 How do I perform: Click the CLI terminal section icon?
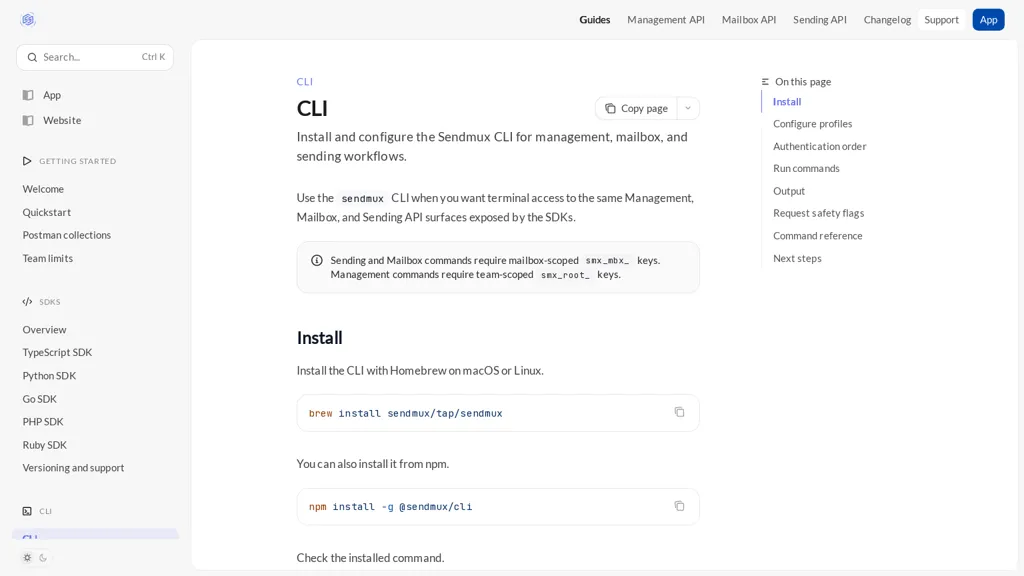27,511
